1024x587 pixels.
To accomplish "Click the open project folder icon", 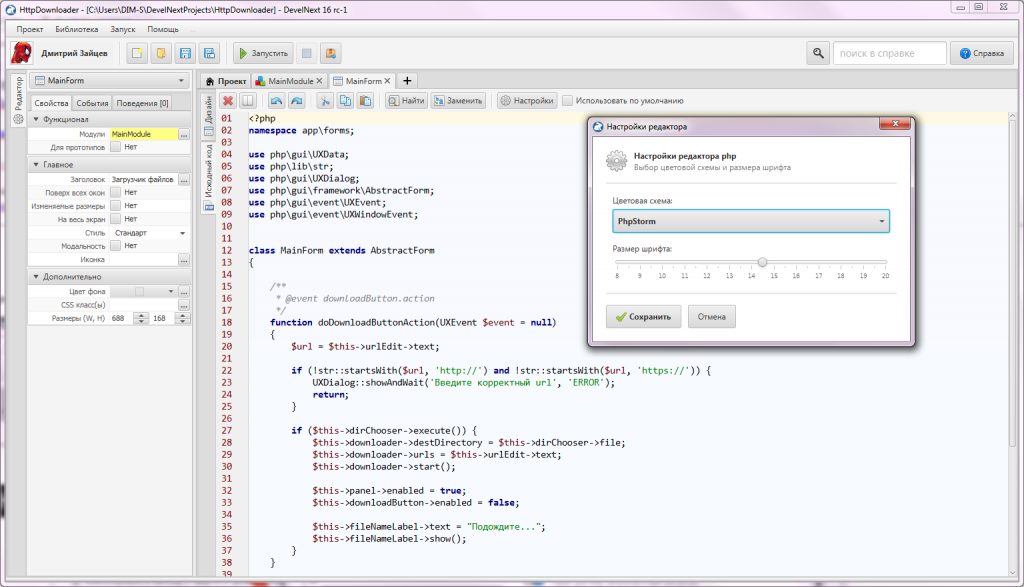I will (x=161, y=53).
